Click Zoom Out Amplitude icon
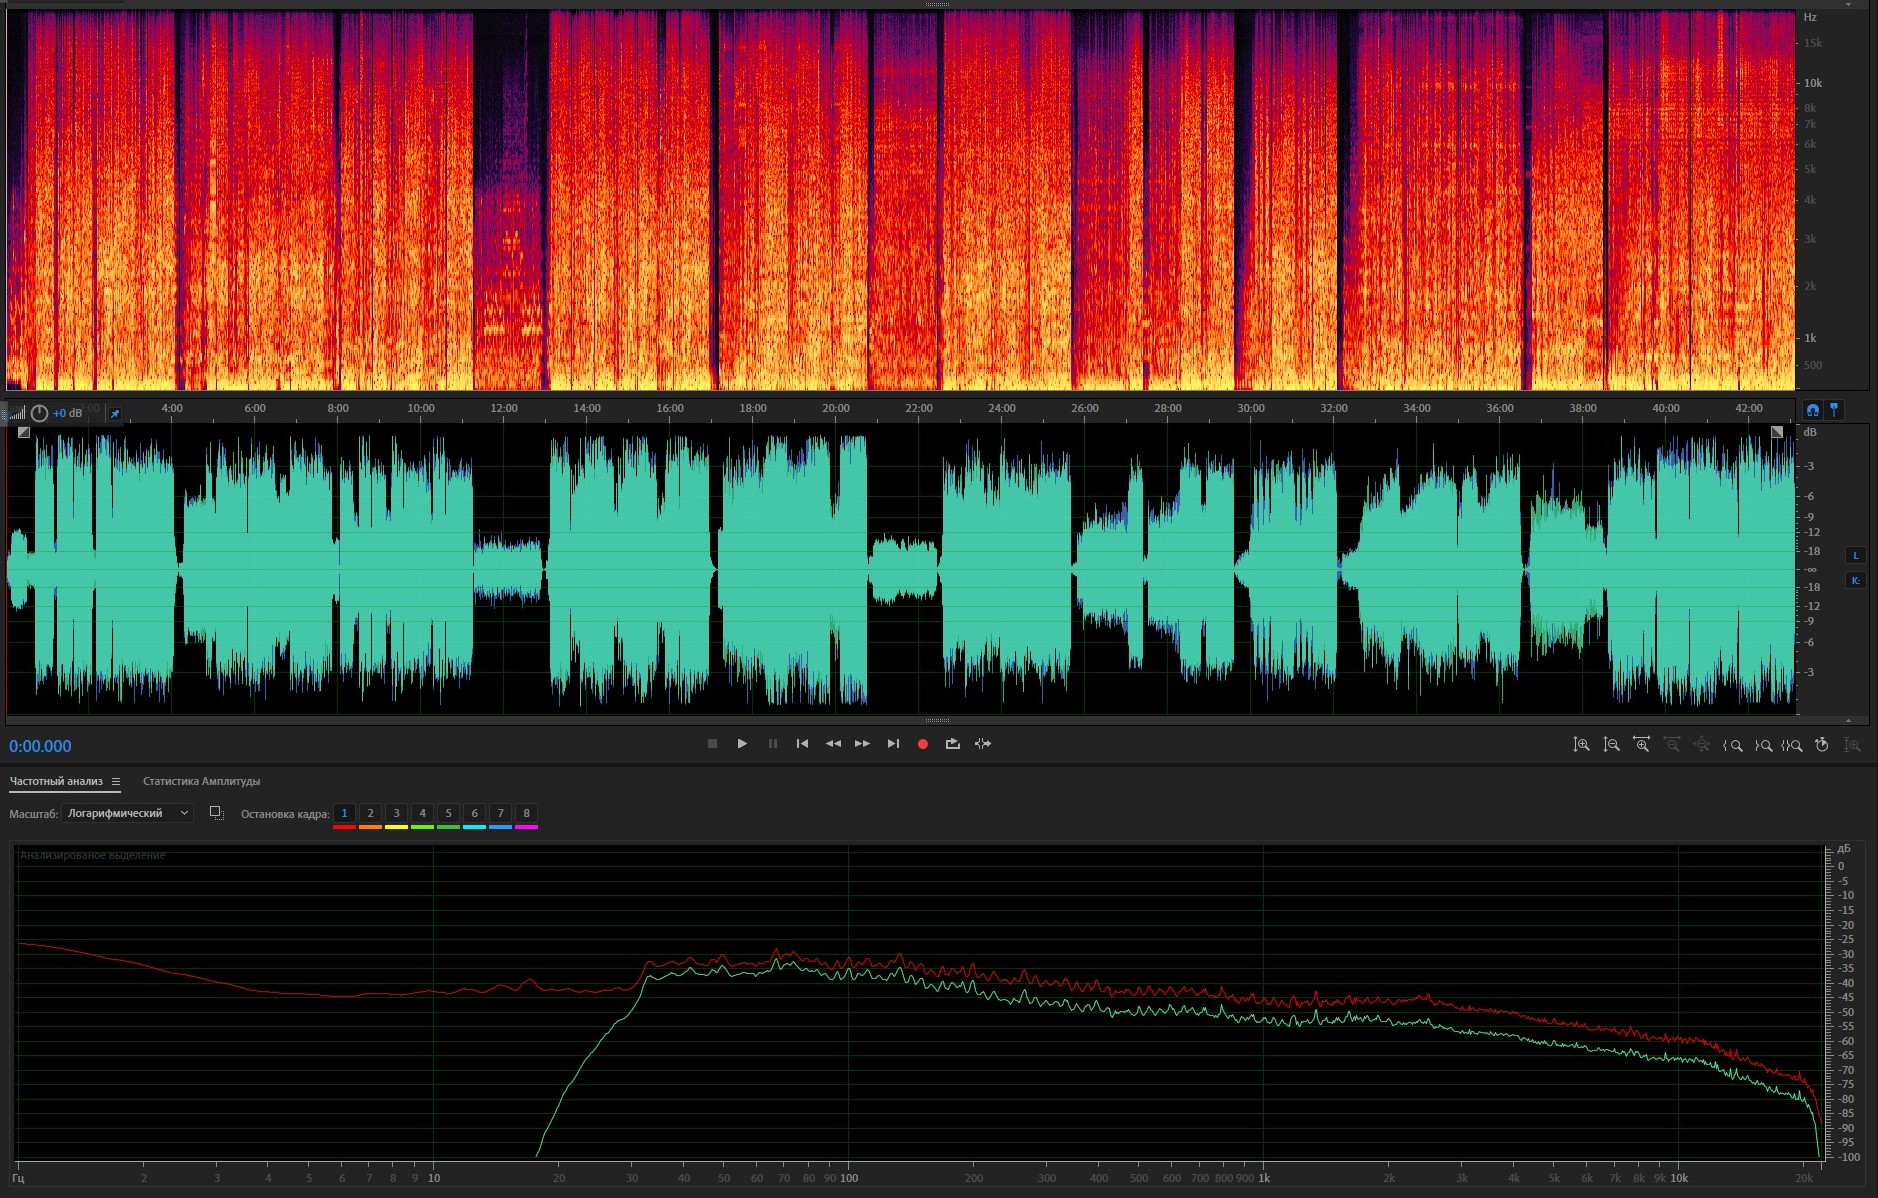 1611,745
